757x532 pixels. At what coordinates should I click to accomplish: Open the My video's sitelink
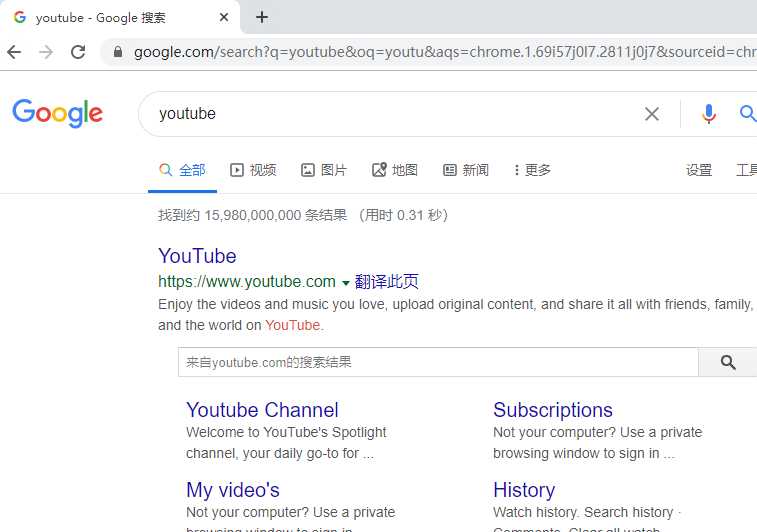click(x=233, y=490)
